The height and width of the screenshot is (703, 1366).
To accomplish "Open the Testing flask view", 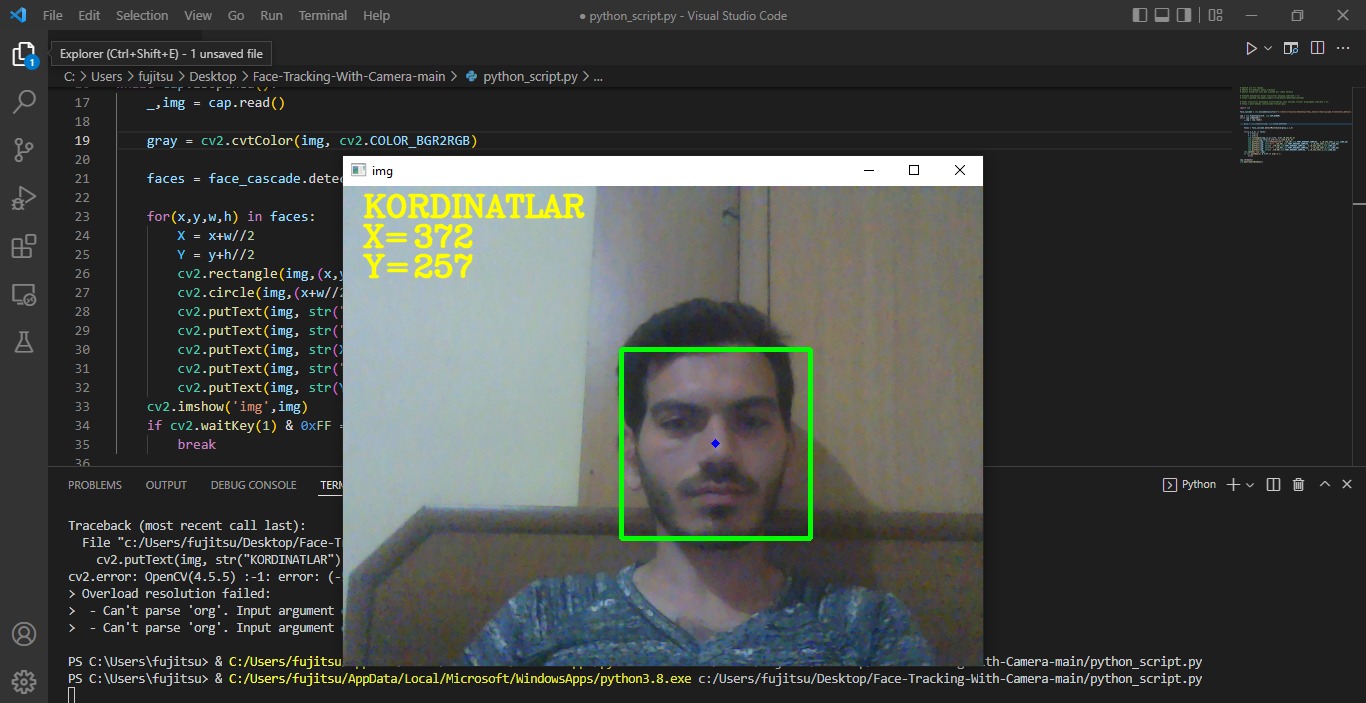I will [x=23, y=342].
